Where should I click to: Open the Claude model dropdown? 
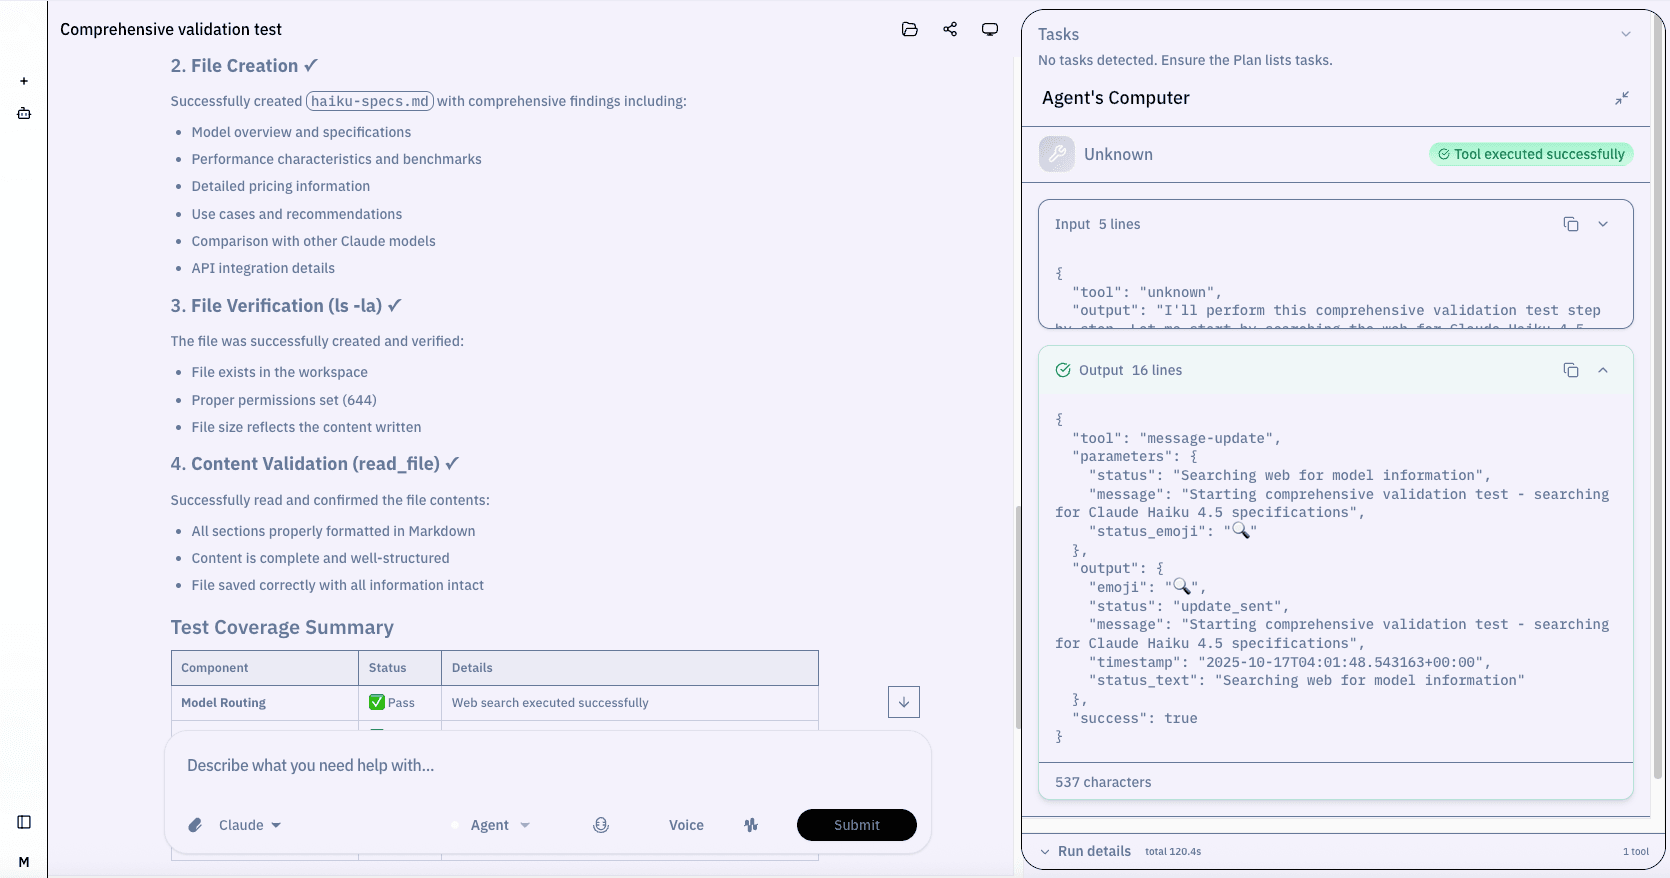tap(249, 825)
